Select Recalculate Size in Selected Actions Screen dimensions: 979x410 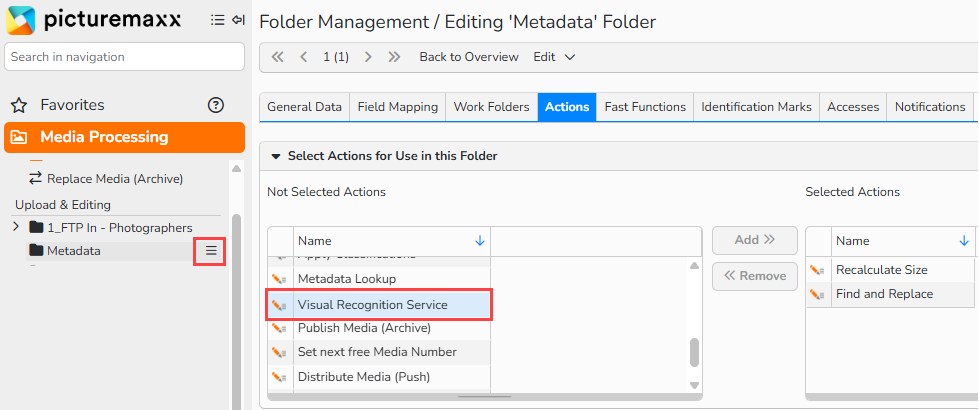pyautogui.click(x=890, y=270)
